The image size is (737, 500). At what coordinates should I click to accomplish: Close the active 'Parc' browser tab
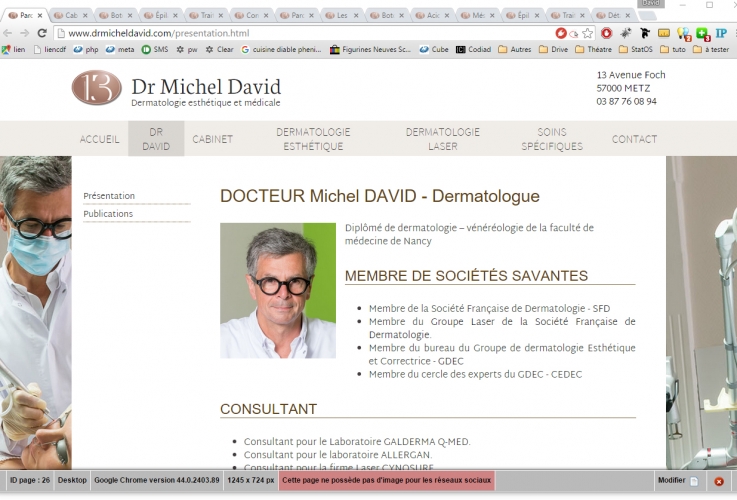(x=40, y=16)
